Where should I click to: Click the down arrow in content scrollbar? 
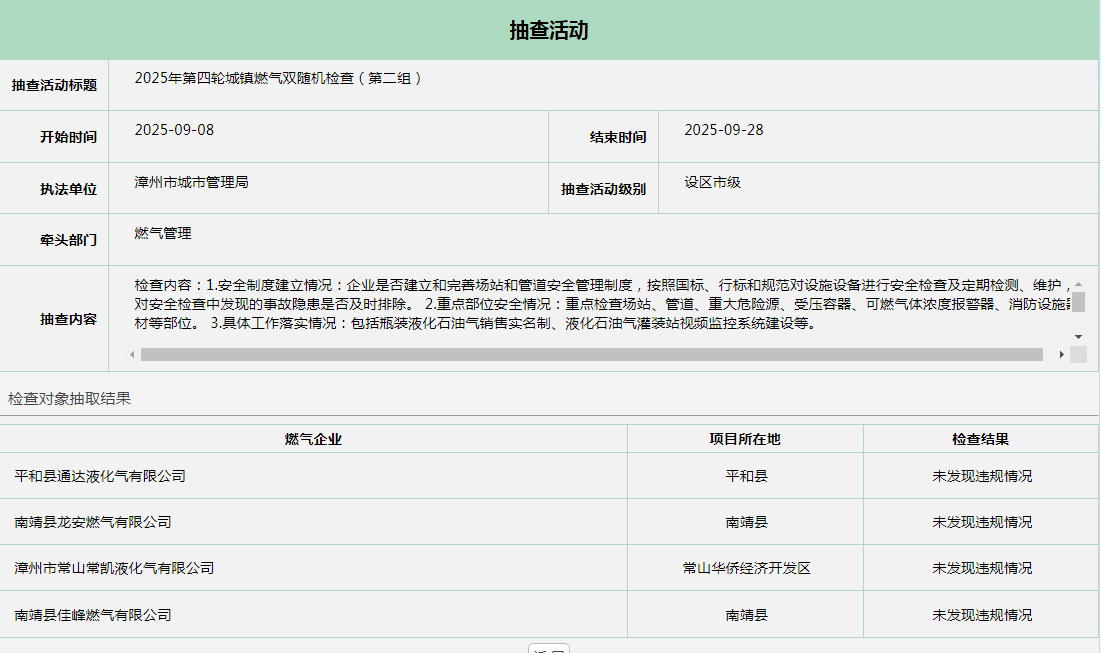(x=1078, y=337)
